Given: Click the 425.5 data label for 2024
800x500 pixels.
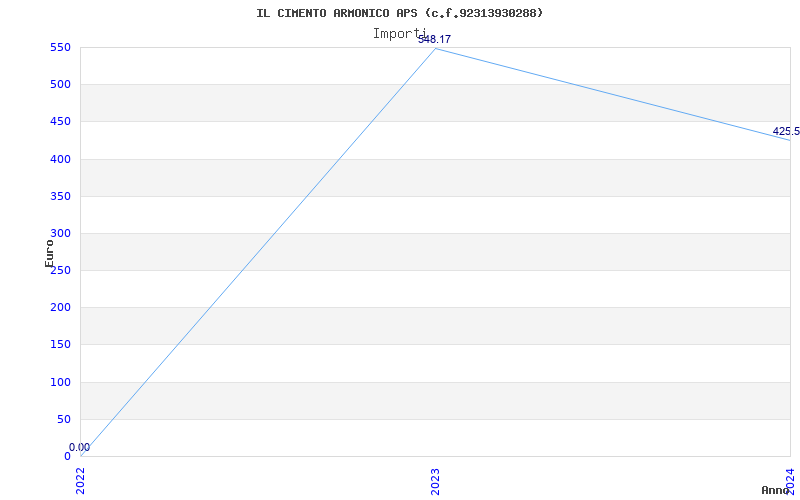Looking at the screenshot, I should 786,132.
